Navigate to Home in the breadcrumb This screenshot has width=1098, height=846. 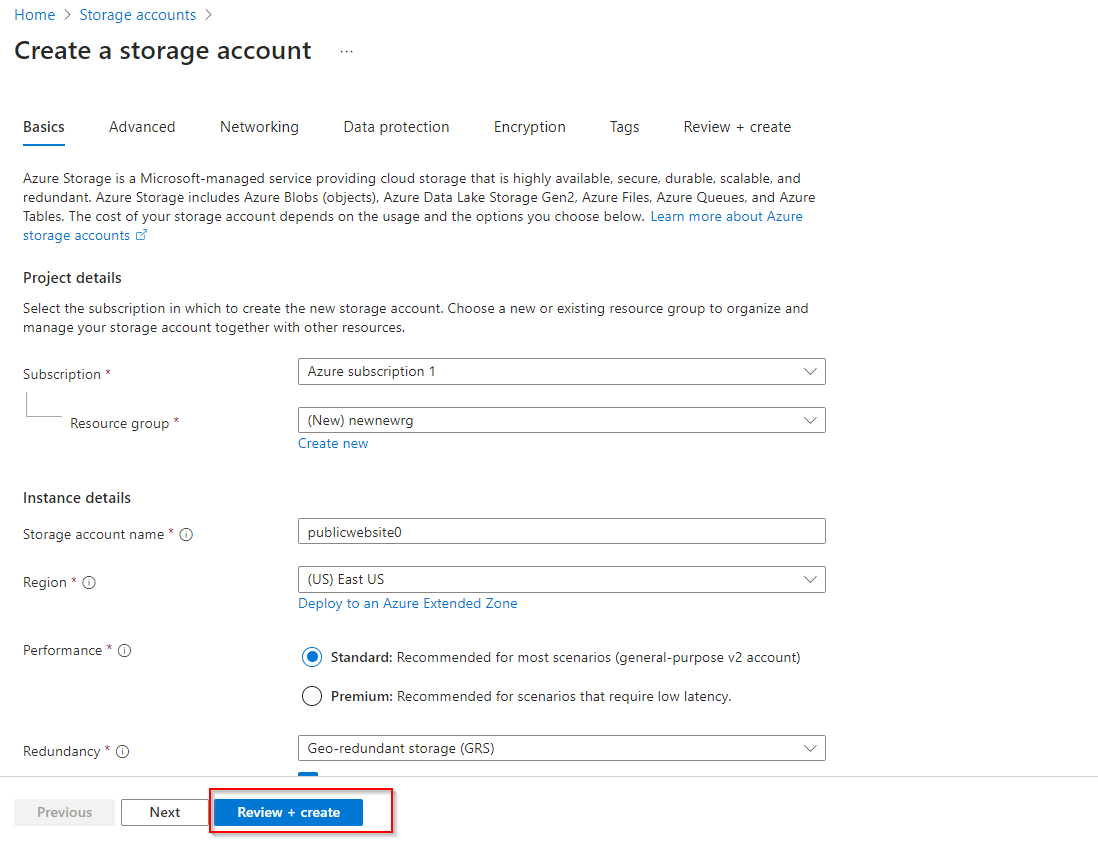click(34, 15)
